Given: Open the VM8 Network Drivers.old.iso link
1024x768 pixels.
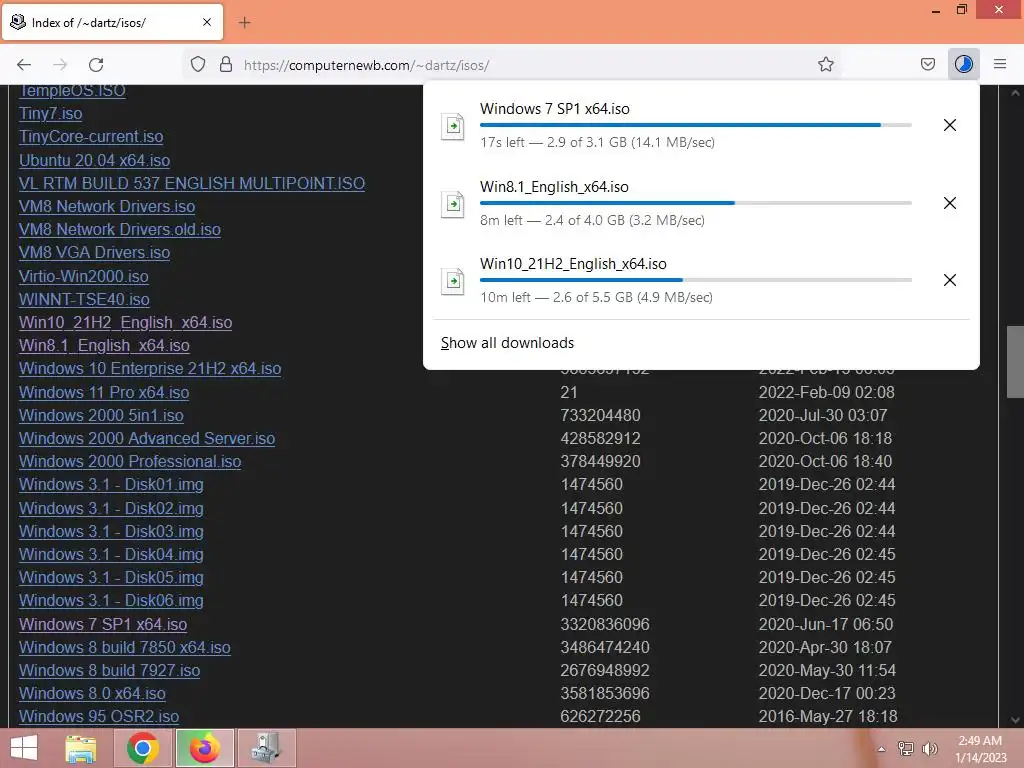Looking at the screenshot, I should coord(120,230).
